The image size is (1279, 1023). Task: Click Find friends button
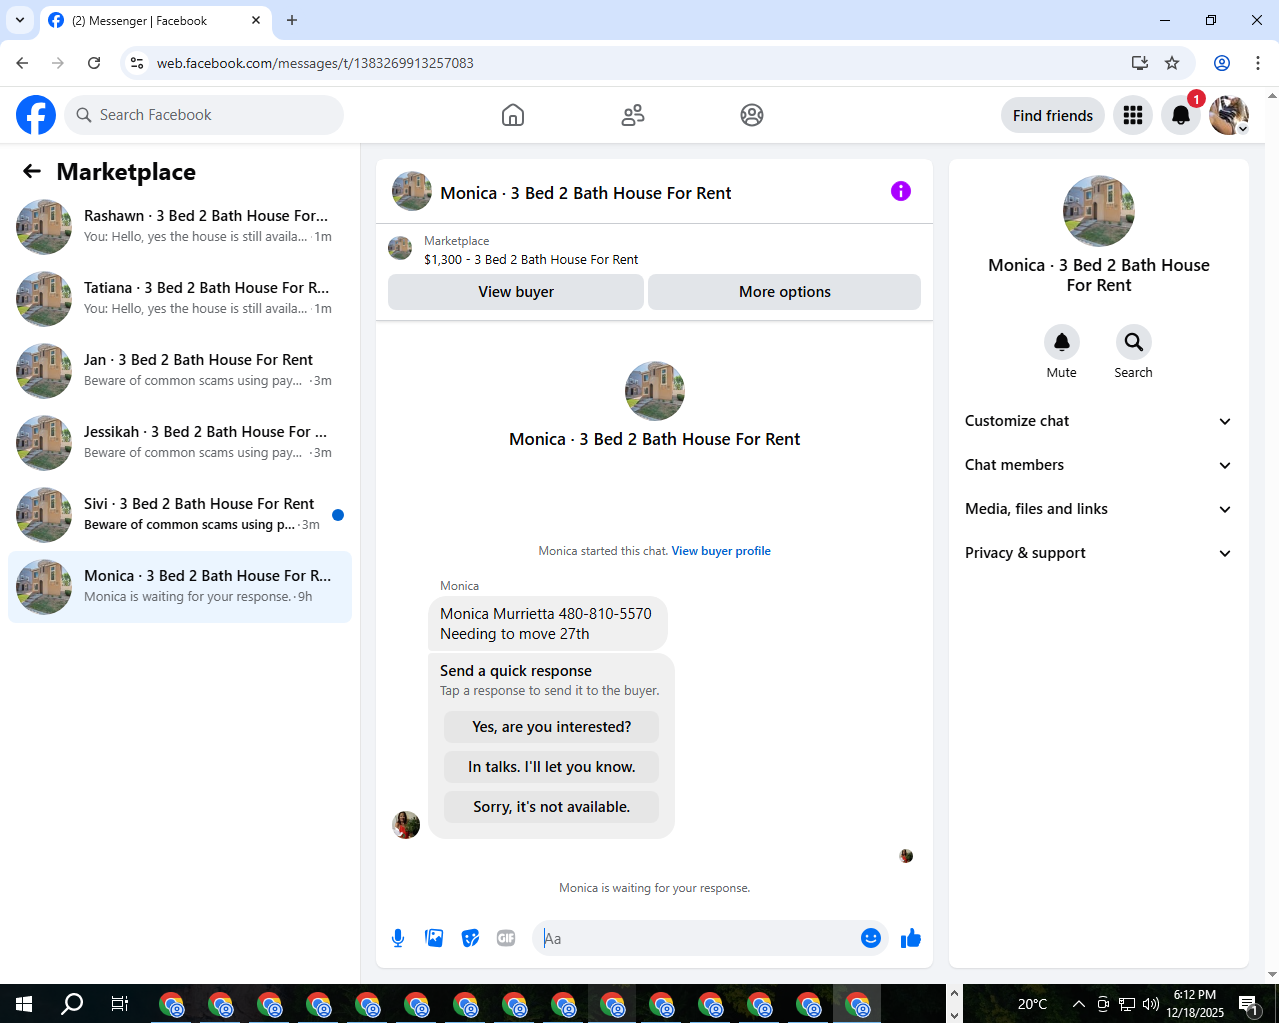click(1053, 115)
